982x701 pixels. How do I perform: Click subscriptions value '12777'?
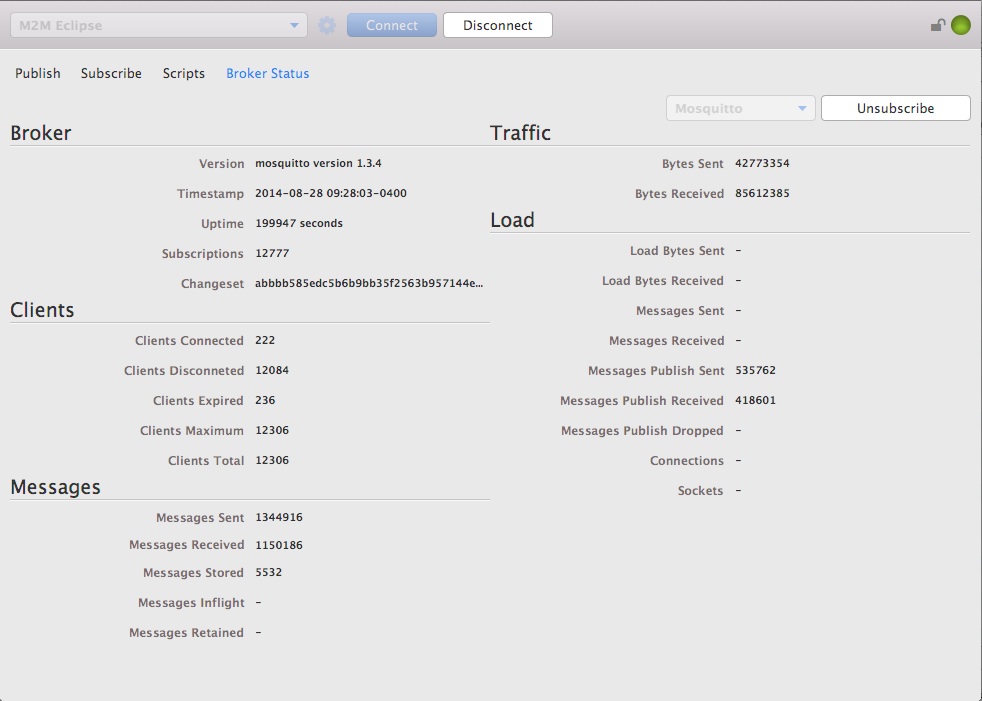pos(272,253)
